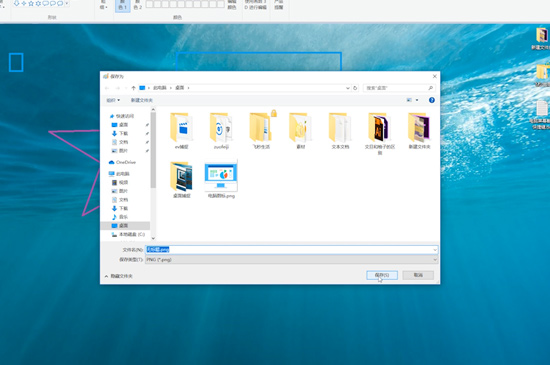
Task: Pick the first empty custom color swatch
Action: point(149,4)
